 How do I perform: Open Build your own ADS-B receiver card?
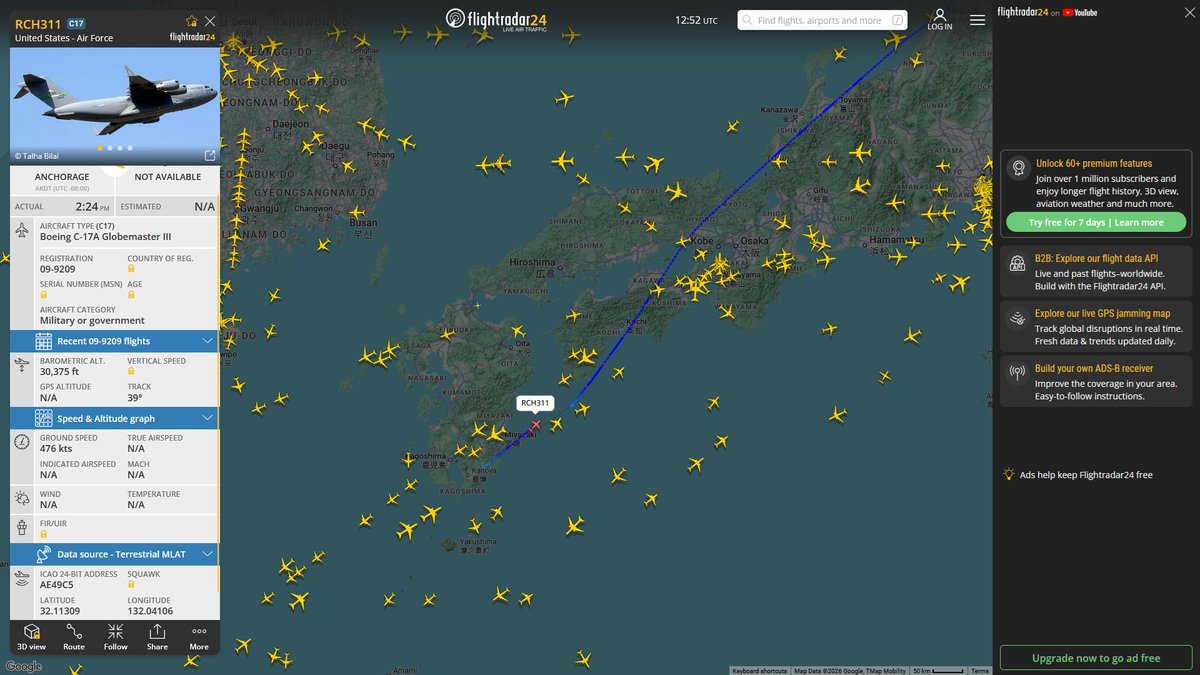[1096, 382]
